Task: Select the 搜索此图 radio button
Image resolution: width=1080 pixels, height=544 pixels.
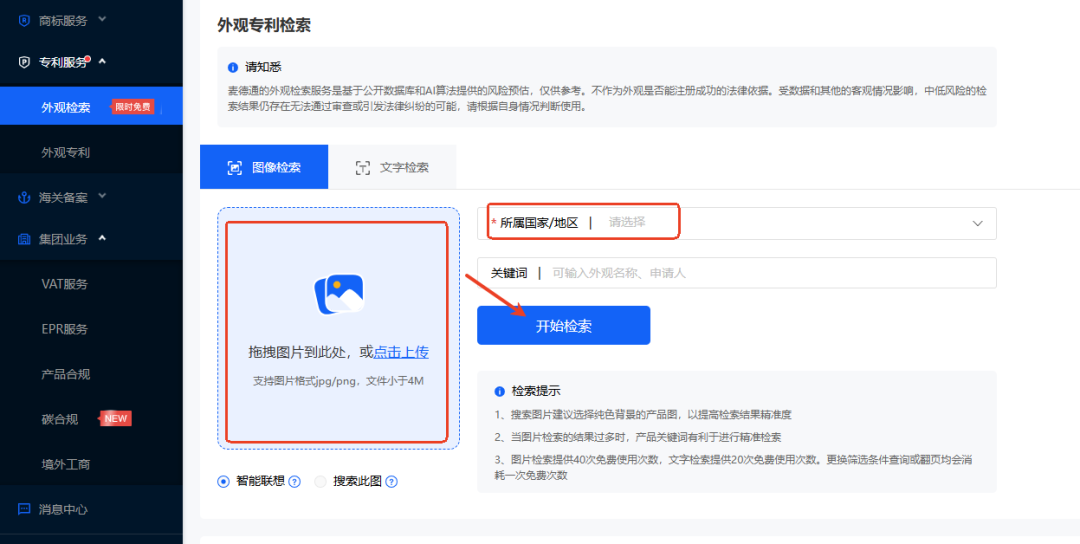Action: point(320,482)
